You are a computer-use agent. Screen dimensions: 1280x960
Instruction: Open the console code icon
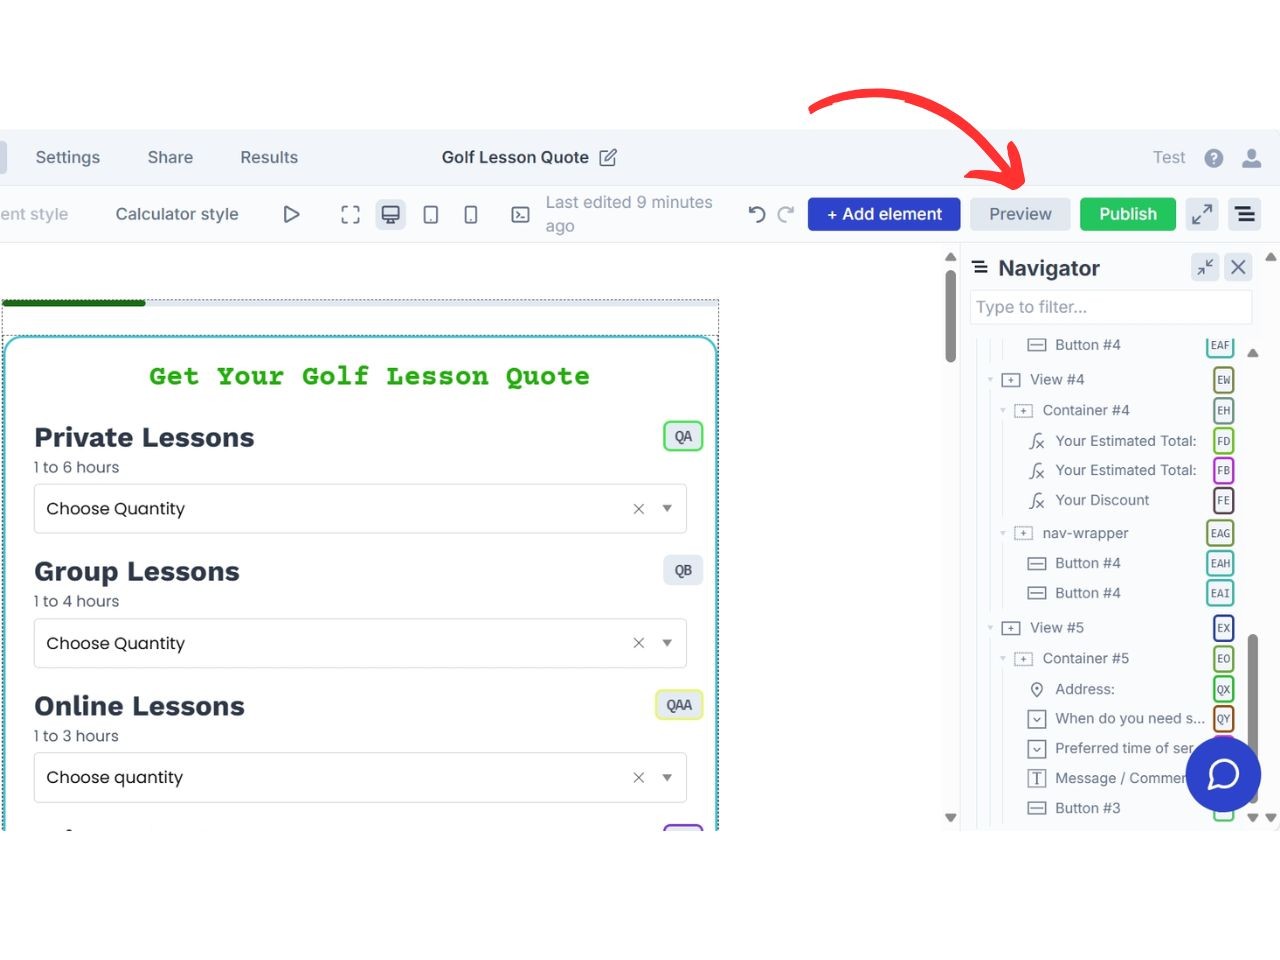[x=520, y=214]
